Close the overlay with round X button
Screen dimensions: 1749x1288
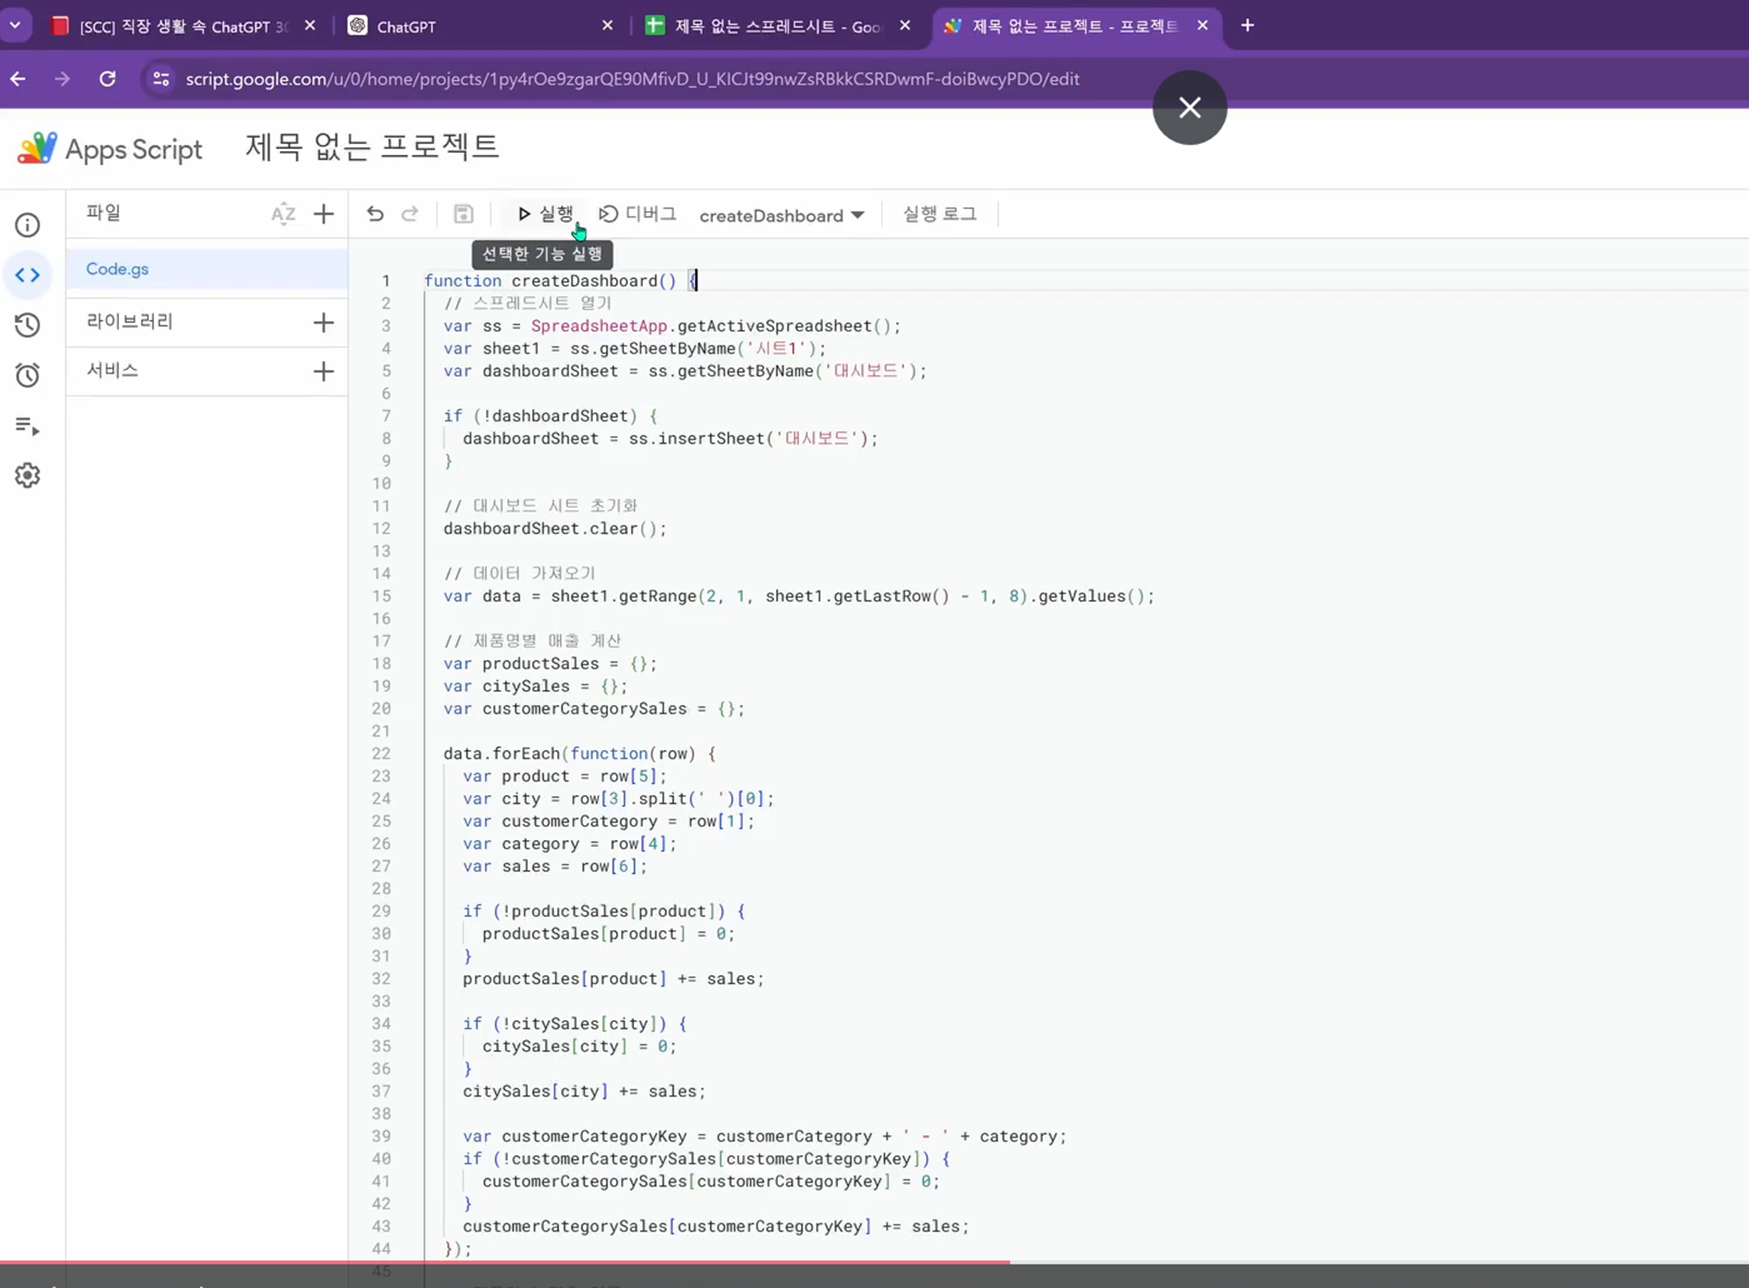coord(1190,107)
